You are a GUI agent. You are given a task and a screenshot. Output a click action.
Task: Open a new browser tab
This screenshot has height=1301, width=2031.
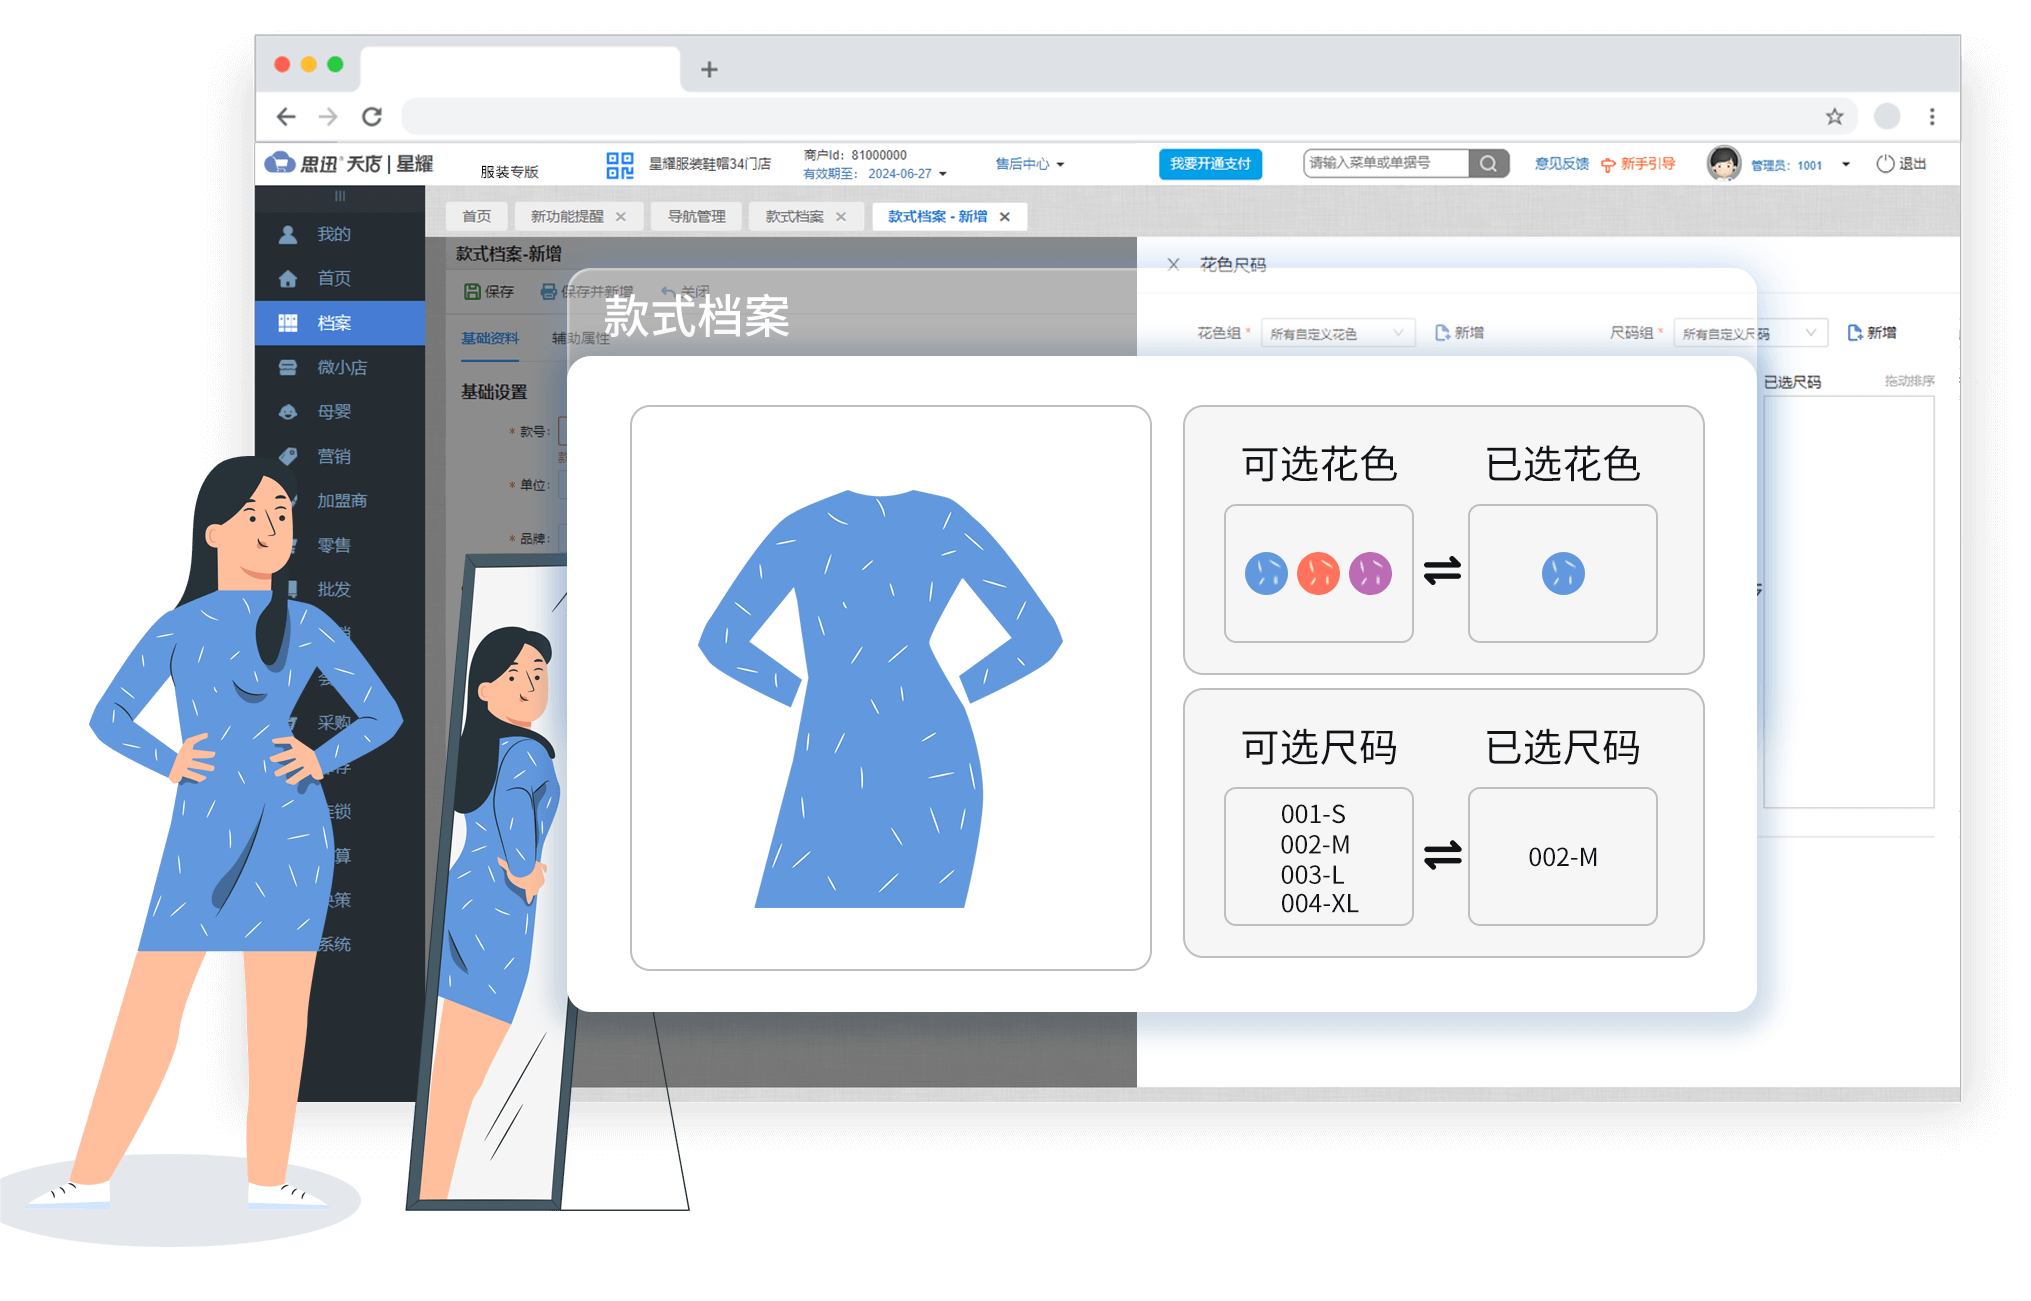click(709, 69)
